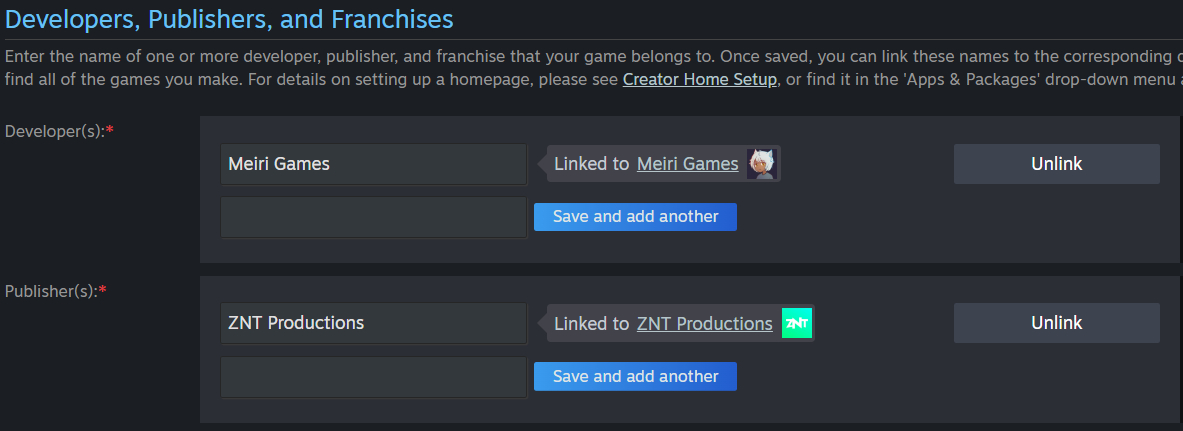Viewport: 1183px width, 431px height.
Task: Click the Publisher(s) field label
Action: pyautogui.click(x=51, y=291)
